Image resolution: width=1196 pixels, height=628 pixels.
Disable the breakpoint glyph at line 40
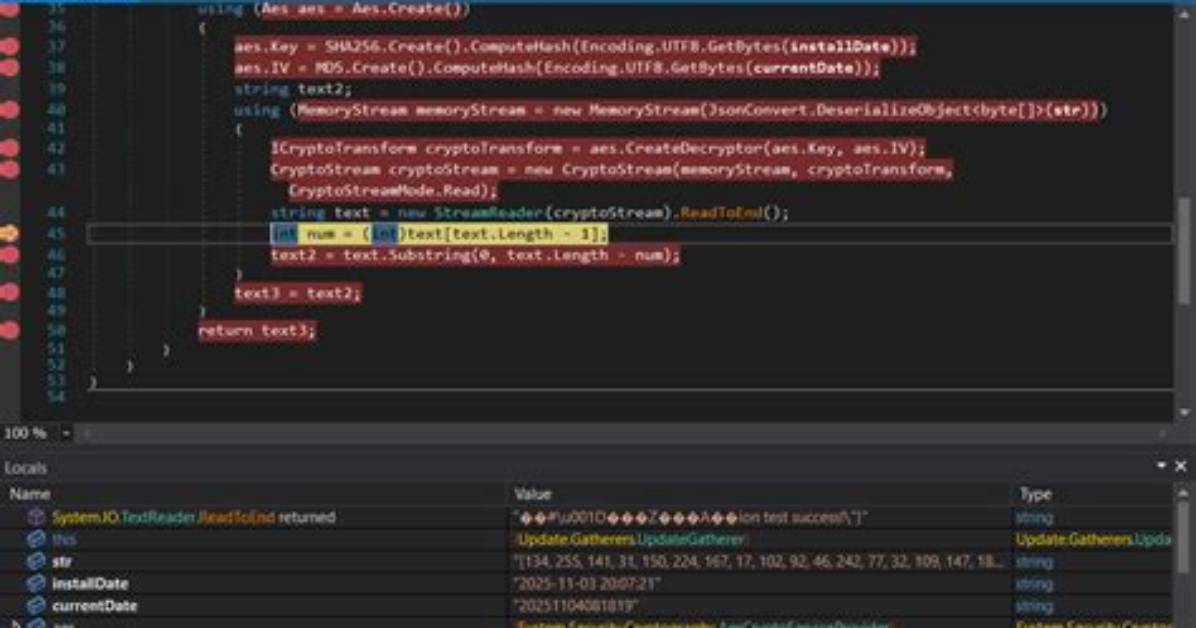click(8, 111)
